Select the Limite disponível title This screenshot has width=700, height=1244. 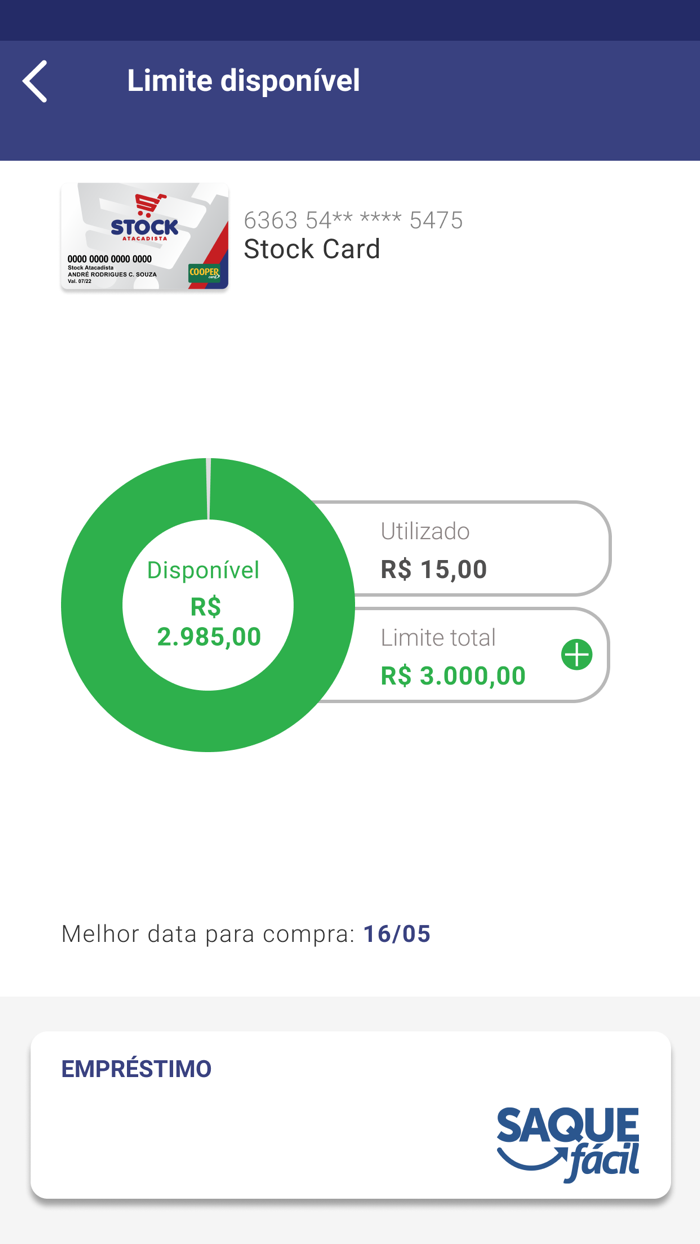(243, 80)
